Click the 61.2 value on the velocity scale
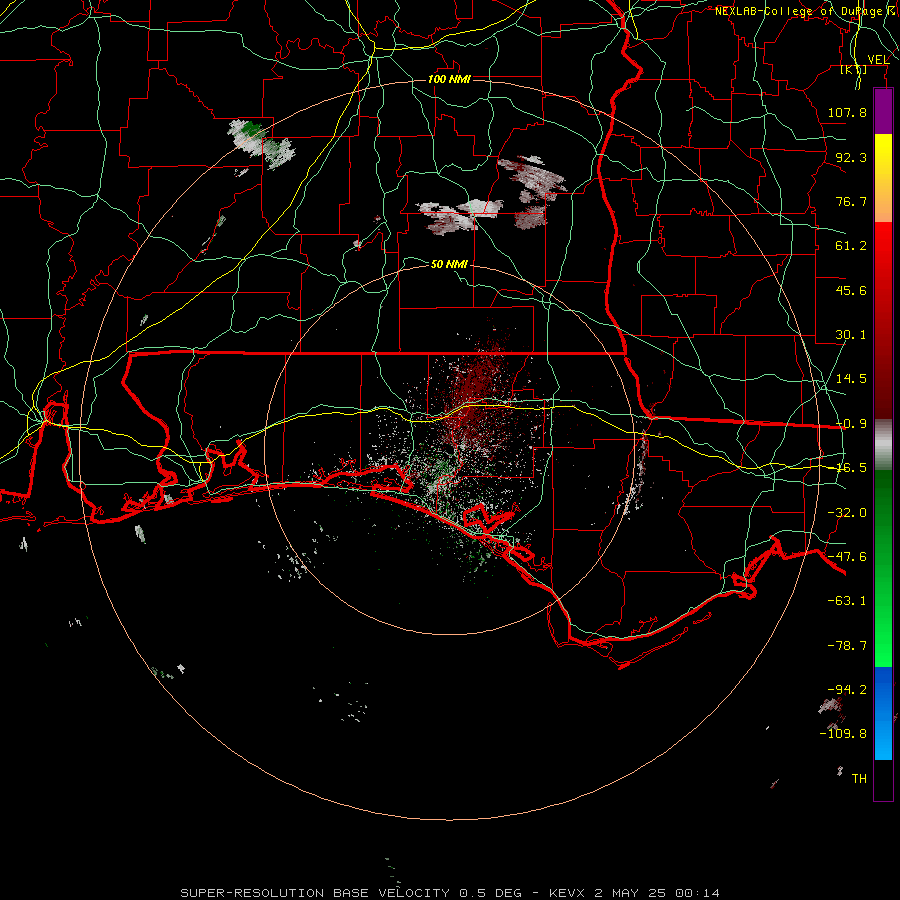 point(851,246)
